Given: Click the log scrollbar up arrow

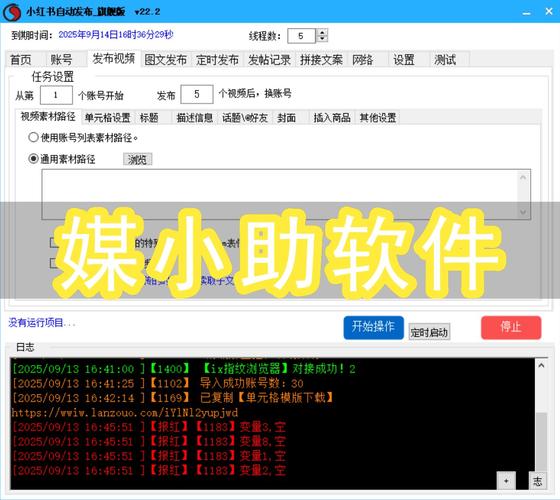Looking at the screenshot, I should (x=541, y=365).
